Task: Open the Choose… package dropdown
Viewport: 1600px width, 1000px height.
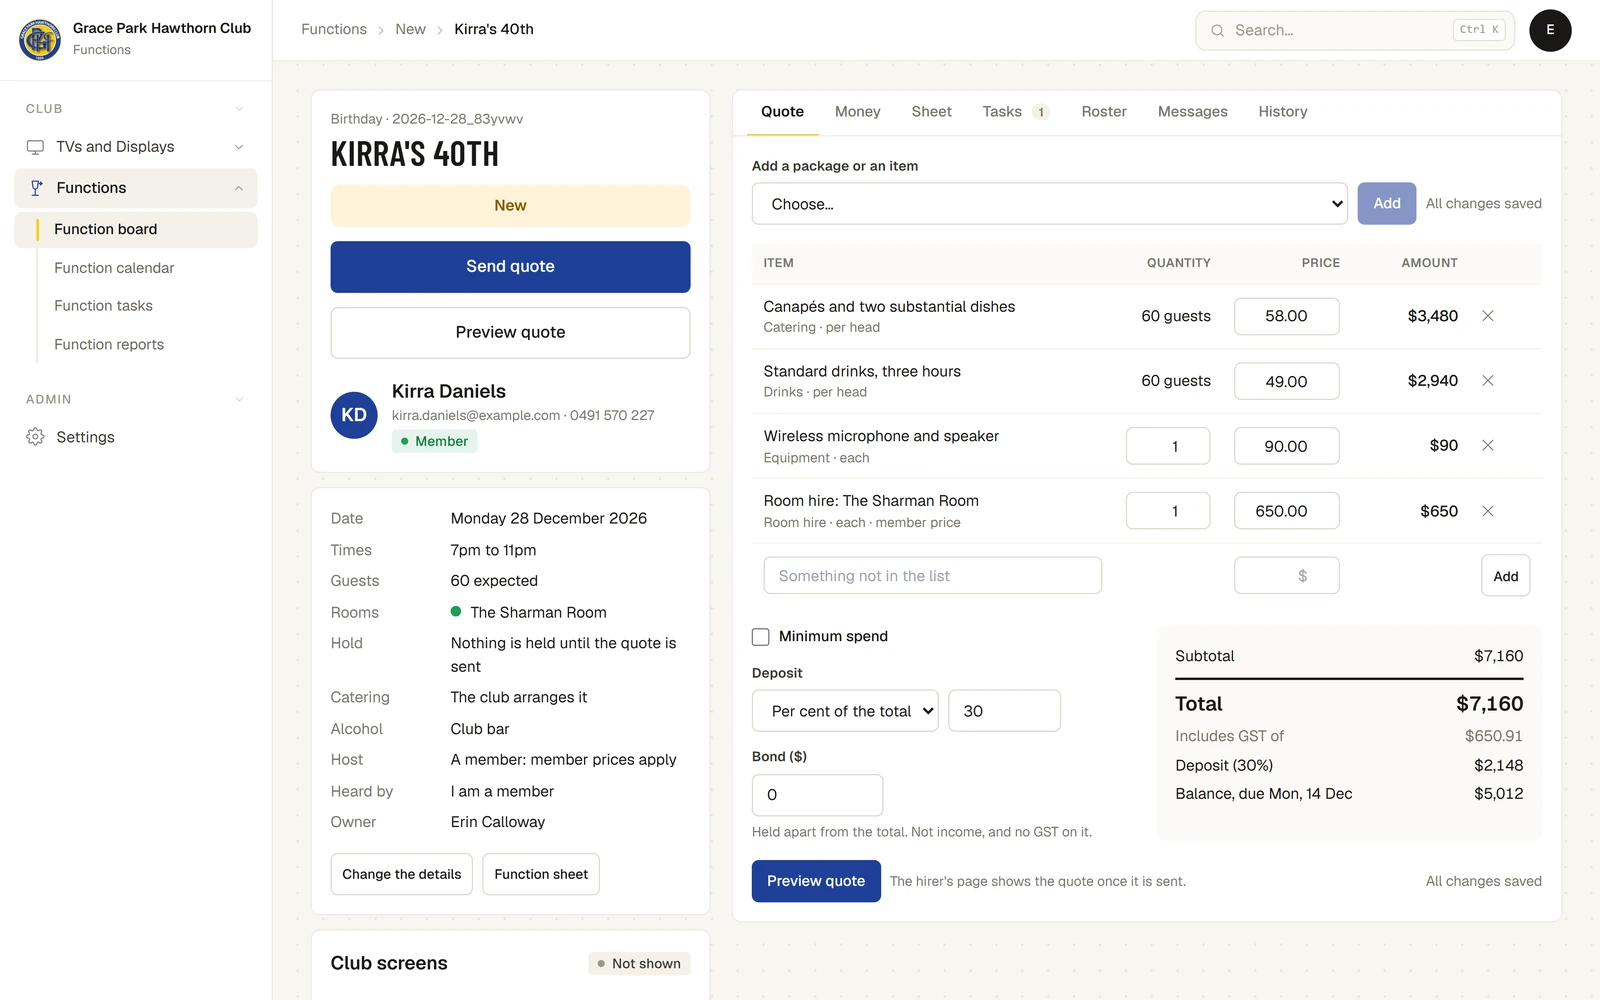Action: click(1049, 204)
